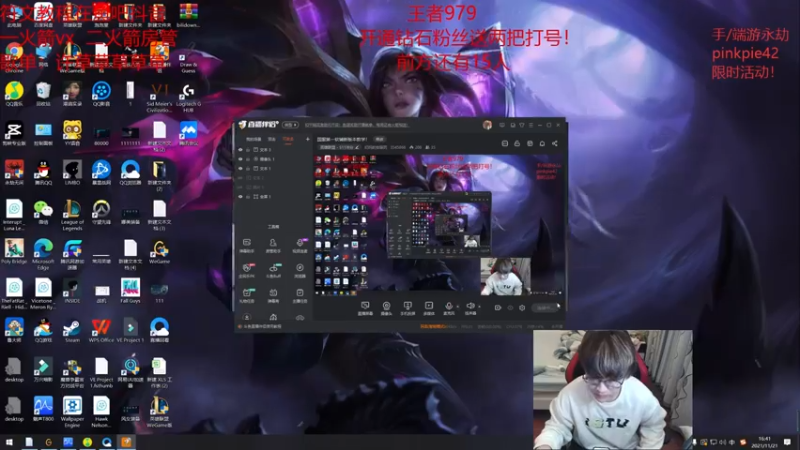Mute the 扬声器 speaker icon
800x450 pixels.
470,308
